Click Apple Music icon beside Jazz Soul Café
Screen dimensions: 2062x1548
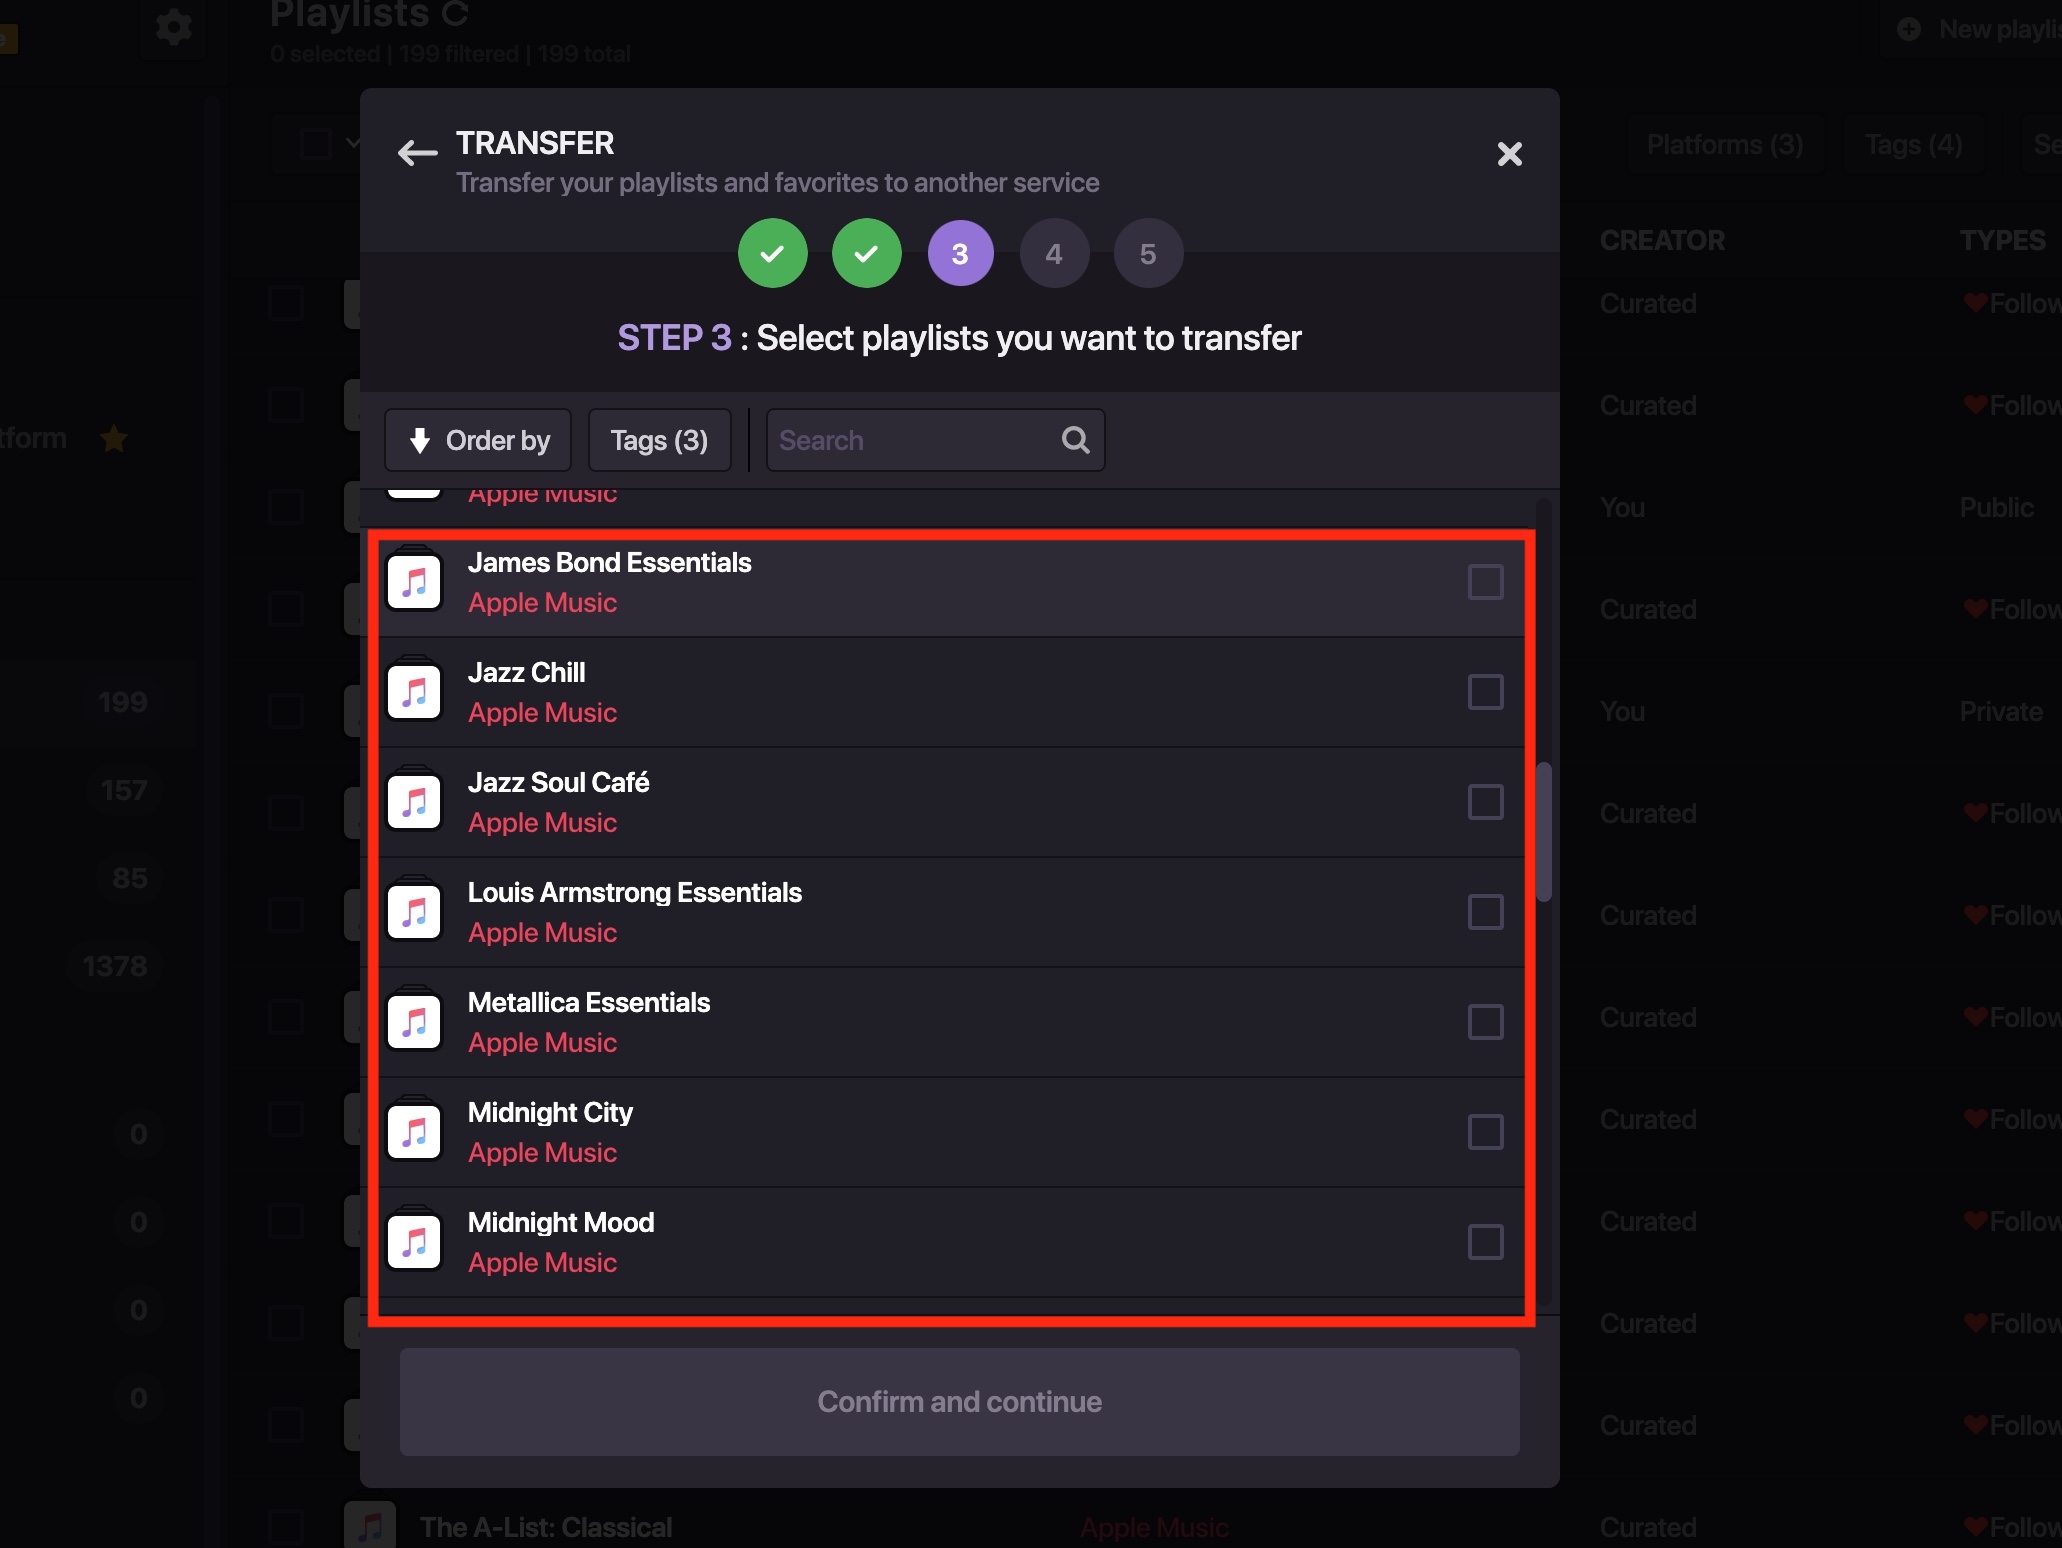pos(414,801)
